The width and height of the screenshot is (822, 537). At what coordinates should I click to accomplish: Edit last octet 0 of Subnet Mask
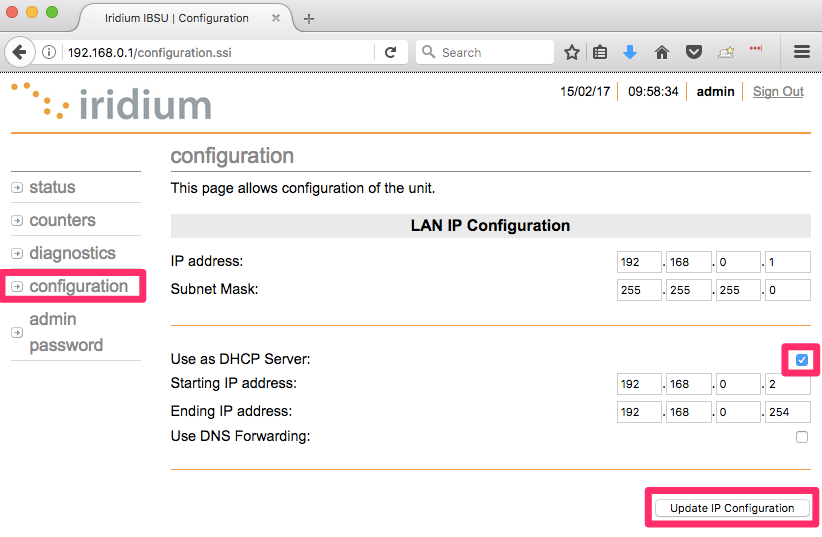click(x=788, y=290)
